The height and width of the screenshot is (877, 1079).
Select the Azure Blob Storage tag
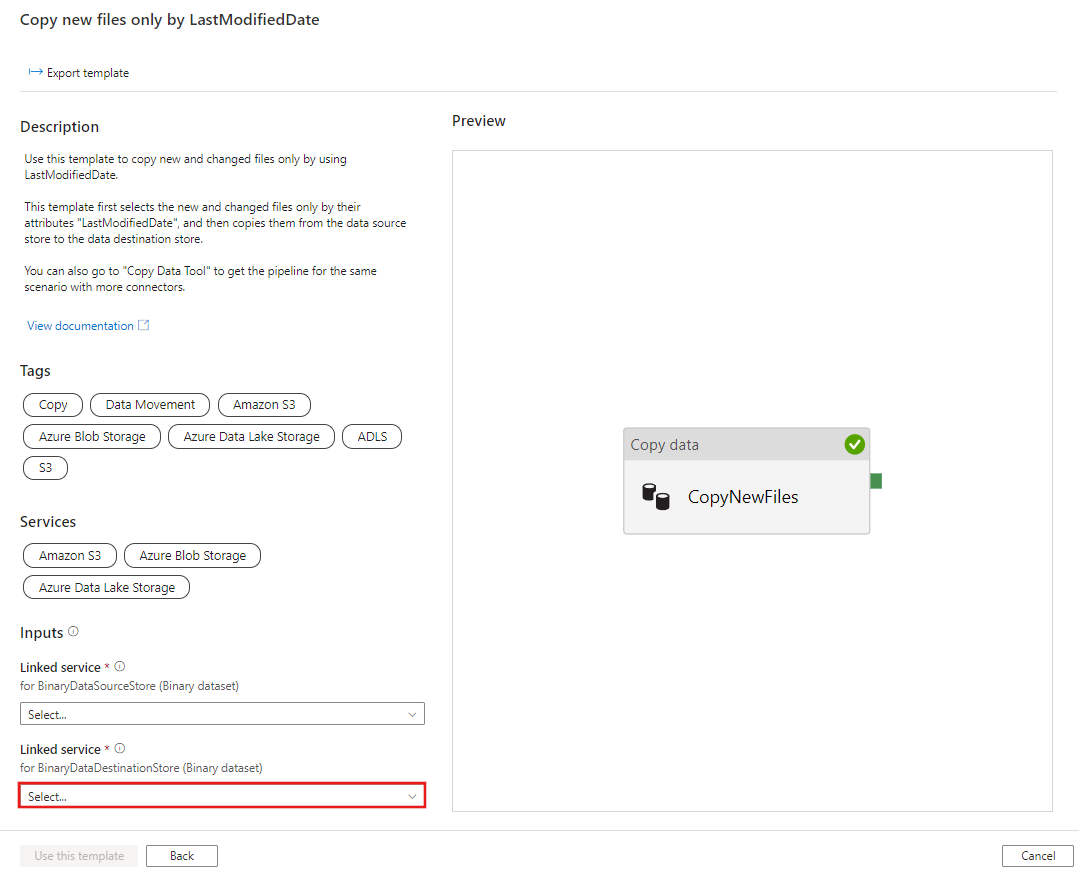tap(92, 437)
